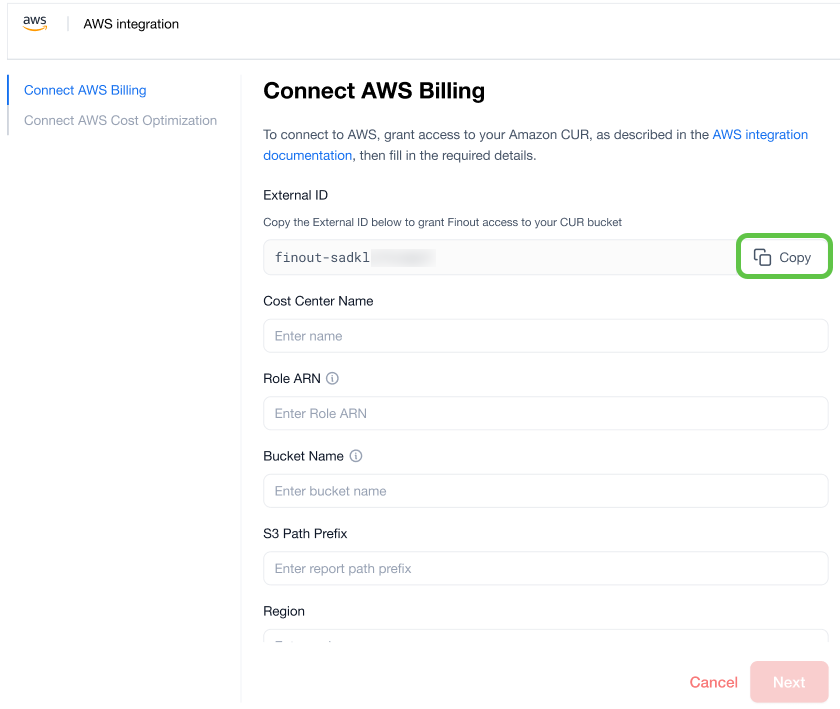The image size is (840, 709).
Task: Open the AWS integration documentation link
Action: [x=759, y=135]
